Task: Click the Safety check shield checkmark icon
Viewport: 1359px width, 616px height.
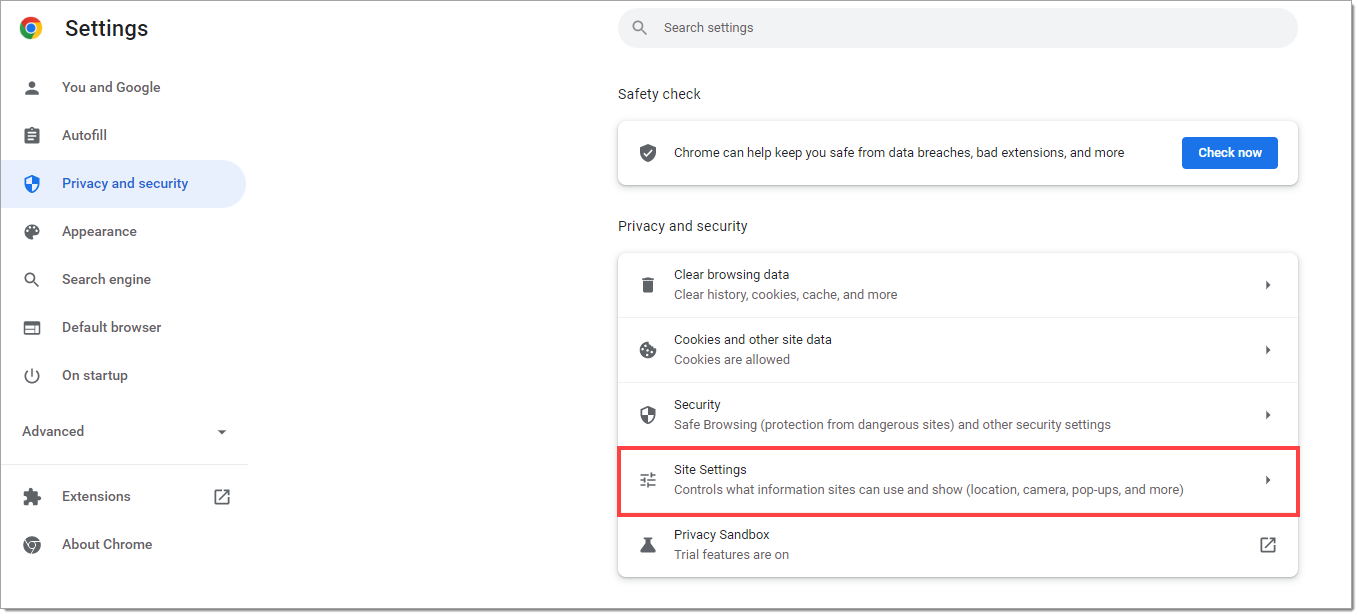Action: pyautogui.click(x=648, y=153)
